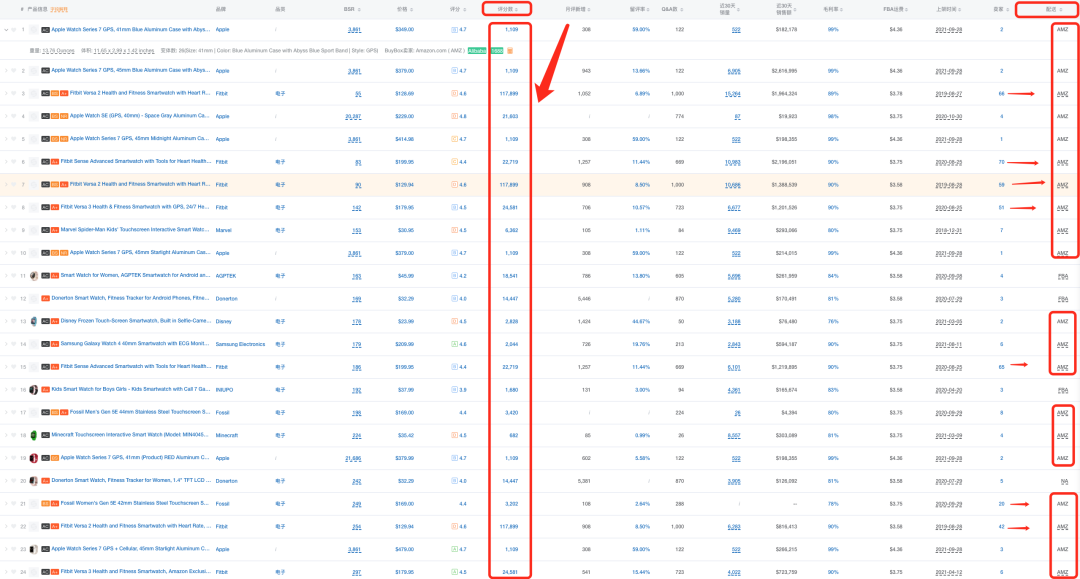Click the green 1688 badge in expanded row
The image size is (1080, 579).
(497, 51)
